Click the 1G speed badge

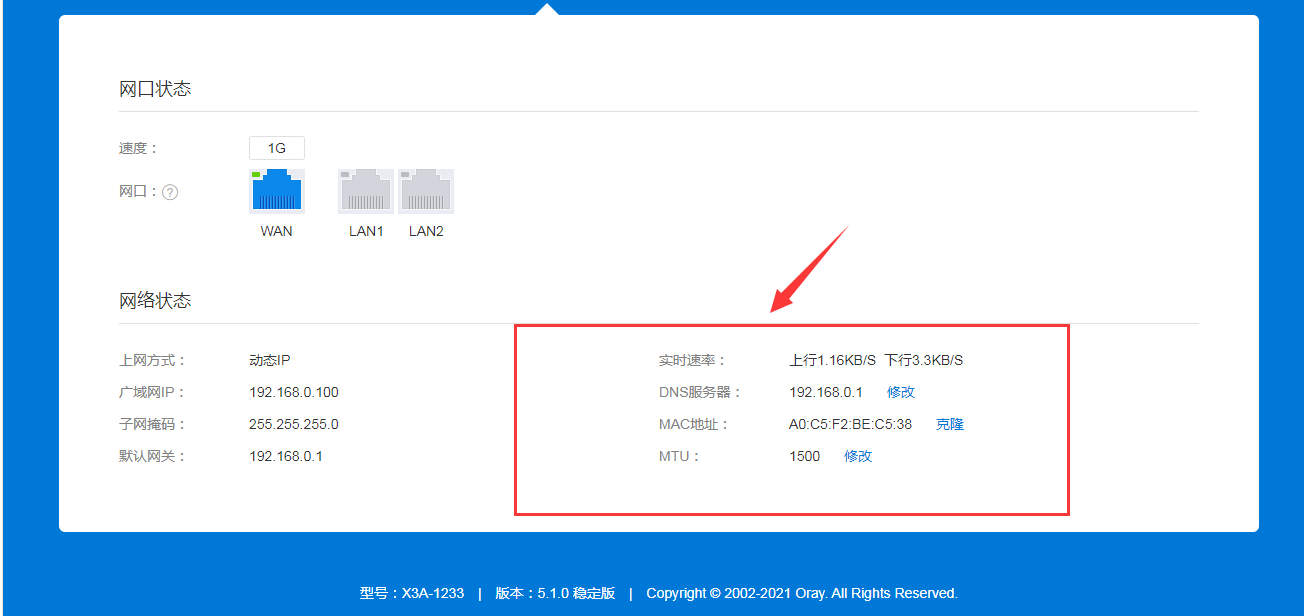[277, 148]
